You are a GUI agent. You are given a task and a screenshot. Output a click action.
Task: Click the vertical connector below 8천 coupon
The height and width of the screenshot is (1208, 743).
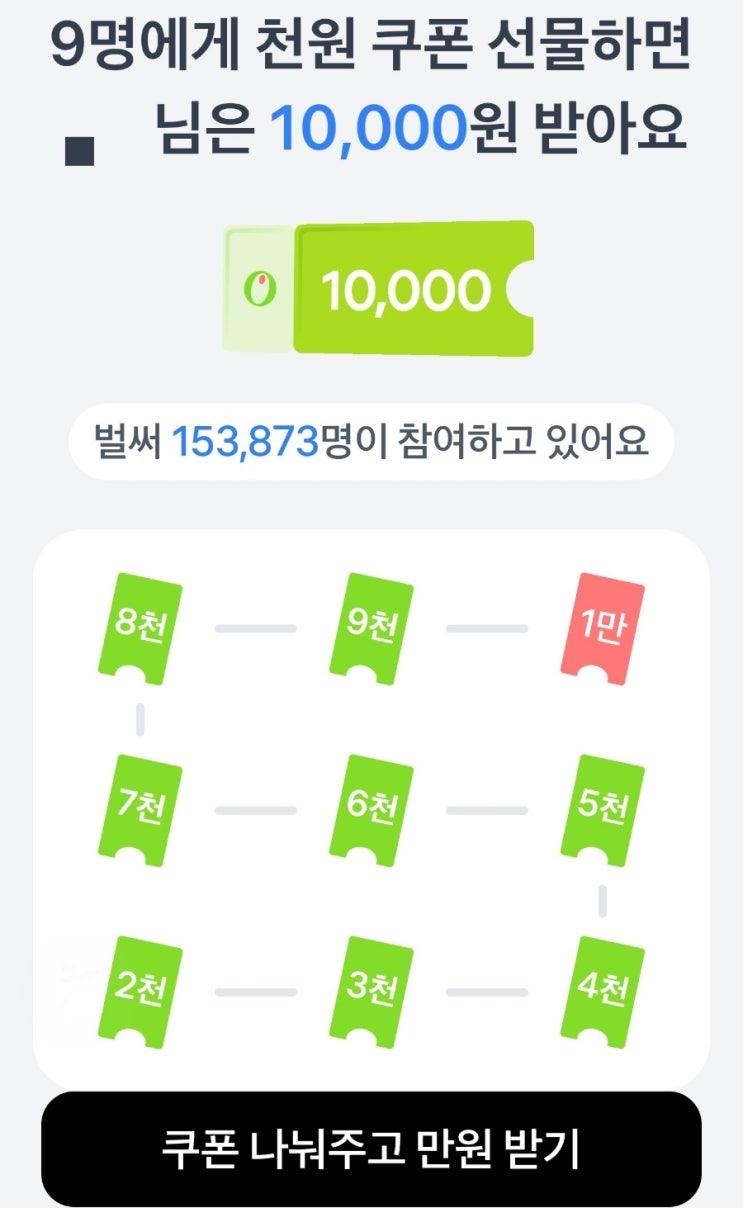[140, 719]
